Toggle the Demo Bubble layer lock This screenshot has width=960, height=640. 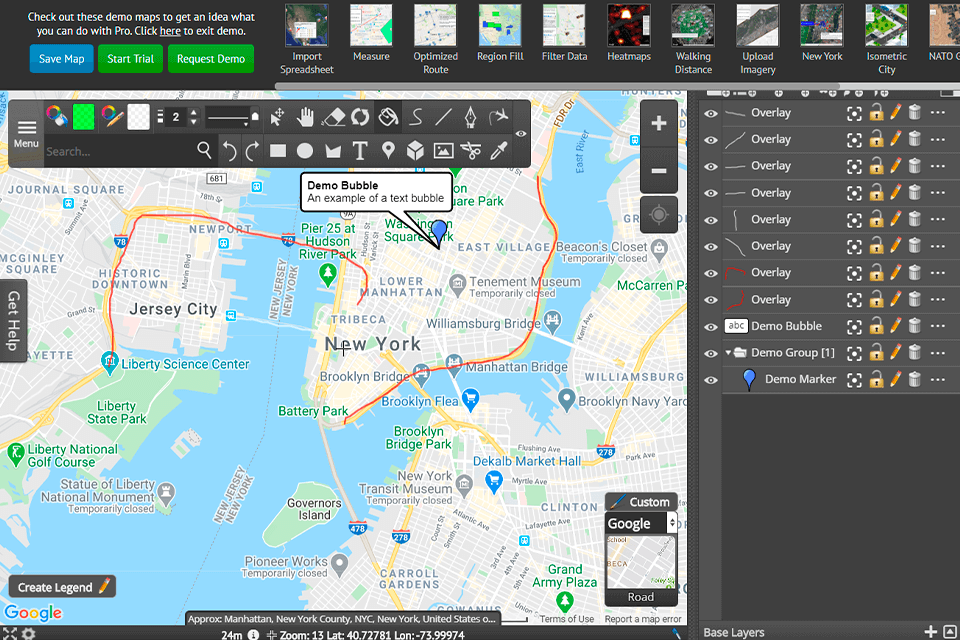pos(876,326)
